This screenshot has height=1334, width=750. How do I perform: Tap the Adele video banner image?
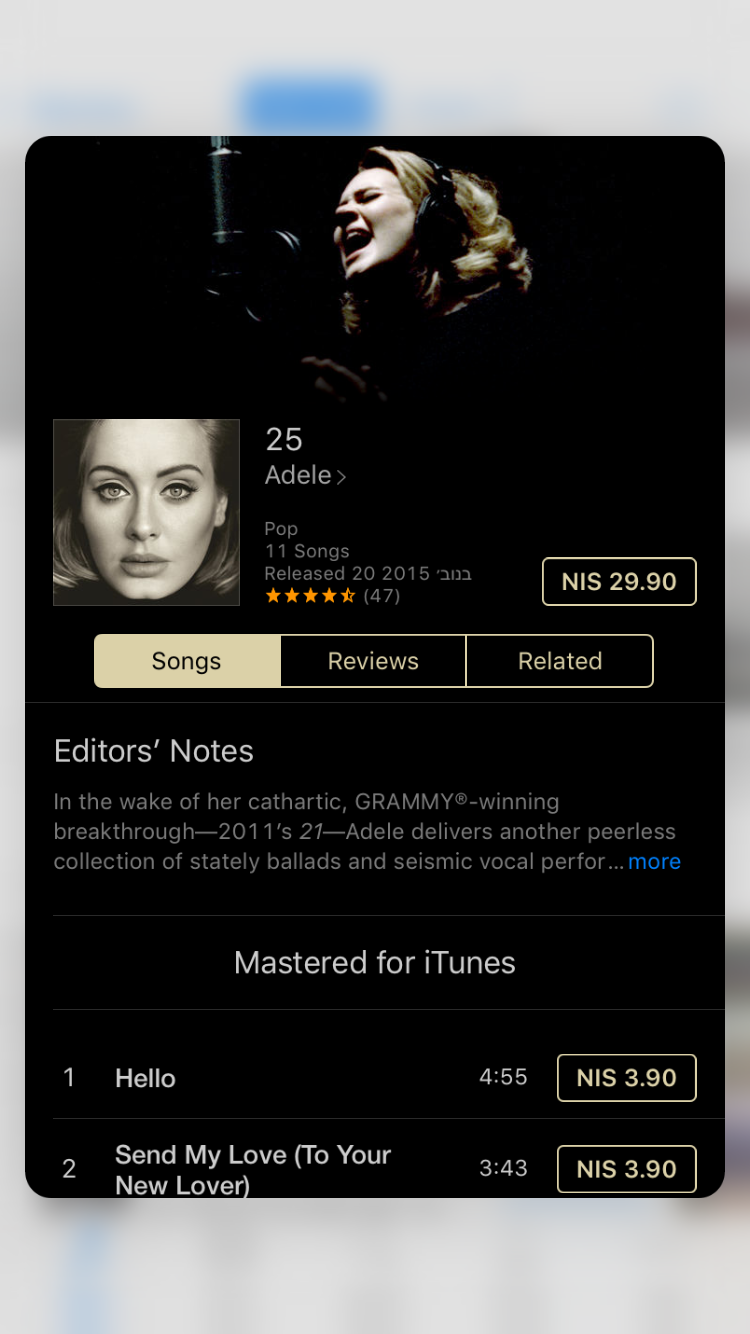pos(375,270)
